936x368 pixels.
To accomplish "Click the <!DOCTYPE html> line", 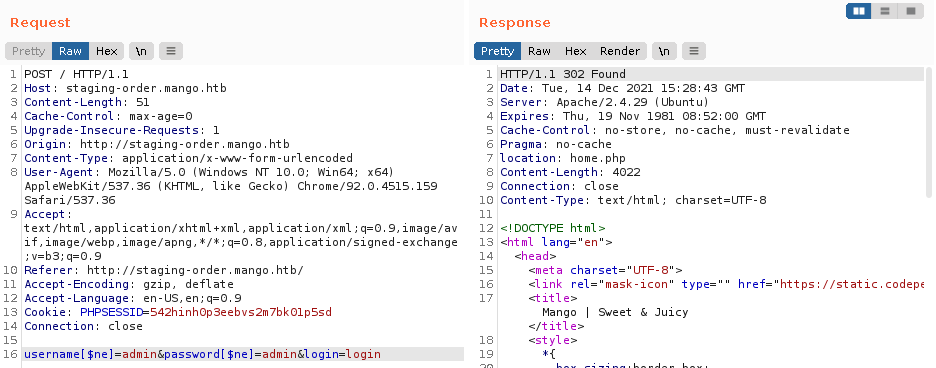I will pos(553,228).
